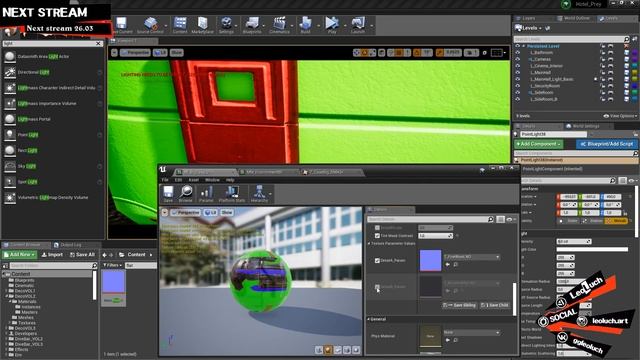This screenshot has height=360, width=640.
Task: Enable the greyed-out second texture parameter checkbox
Action: coord(377,287)
